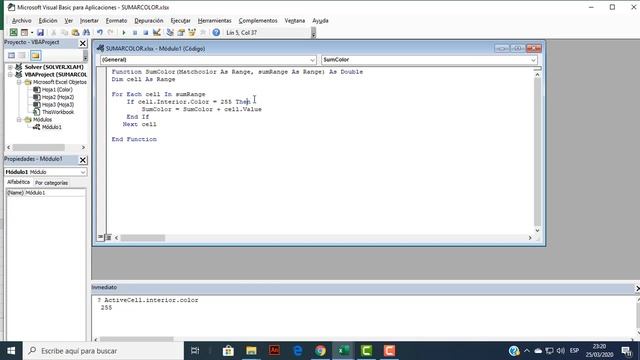This screenshot has height=360, width=640.
Task: Run the macro with the play icon
Action: pyautogui.click(x=124, y=33)
